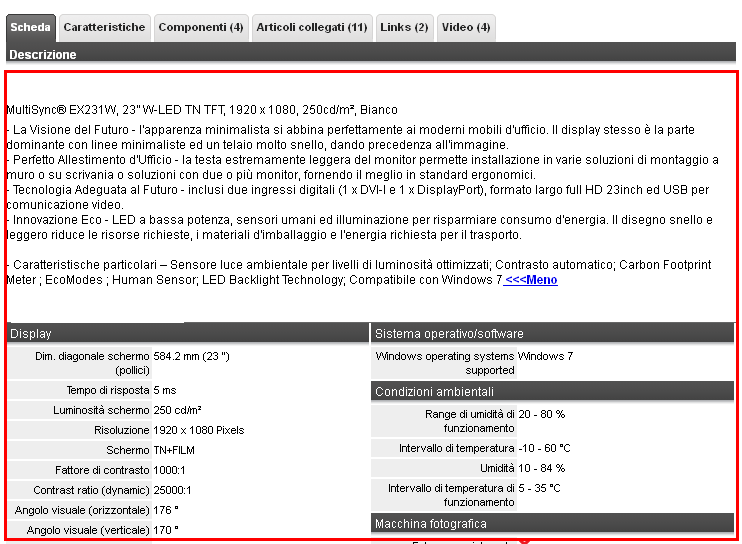Switch to the Scheda tab

click(31, 27)
